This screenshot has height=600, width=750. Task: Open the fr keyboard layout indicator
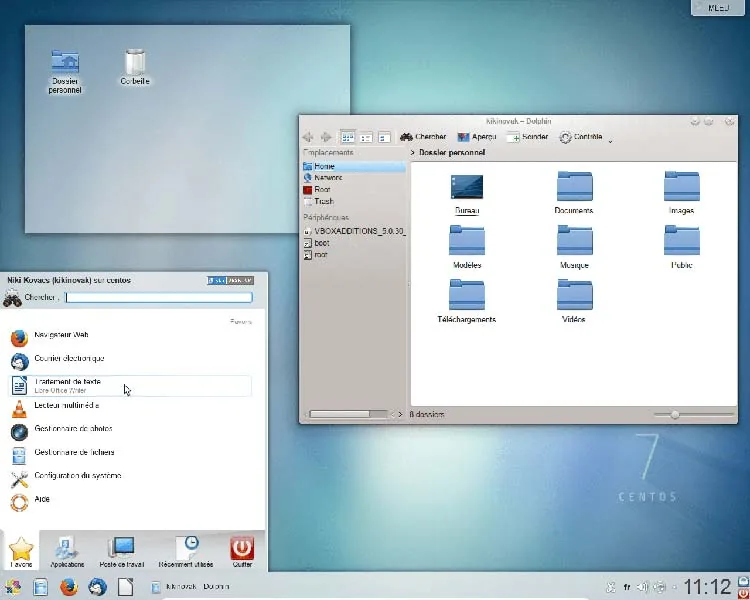(627, 587)
